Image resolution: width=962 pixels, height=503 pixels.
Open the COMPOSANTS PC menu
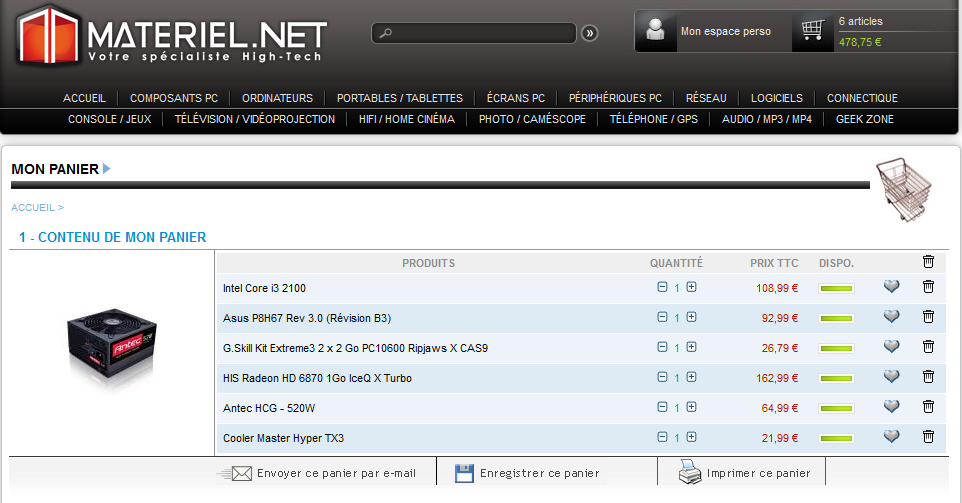tap(174, 98)
